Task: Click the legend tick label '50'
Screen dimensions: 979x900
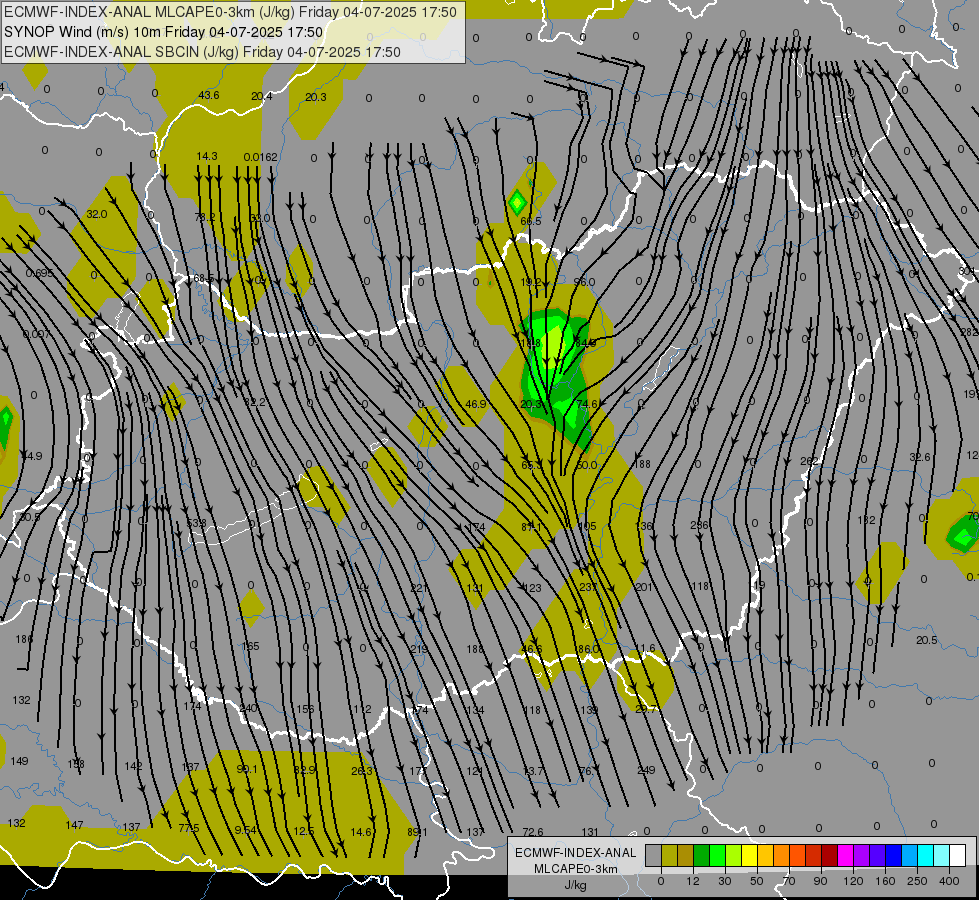Action: click(x=757, y=881)
